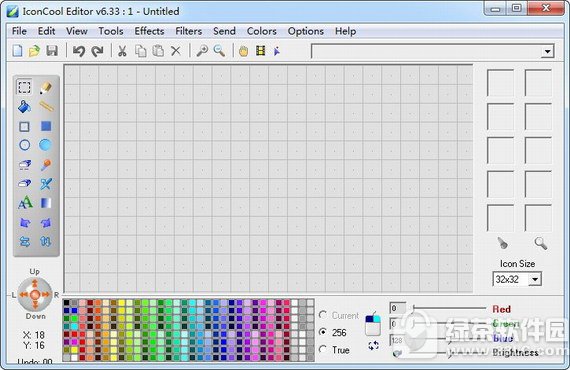This screenshot has height=370, width=570.
Task: Shift the image left with the L arrow
Action: 24,294
